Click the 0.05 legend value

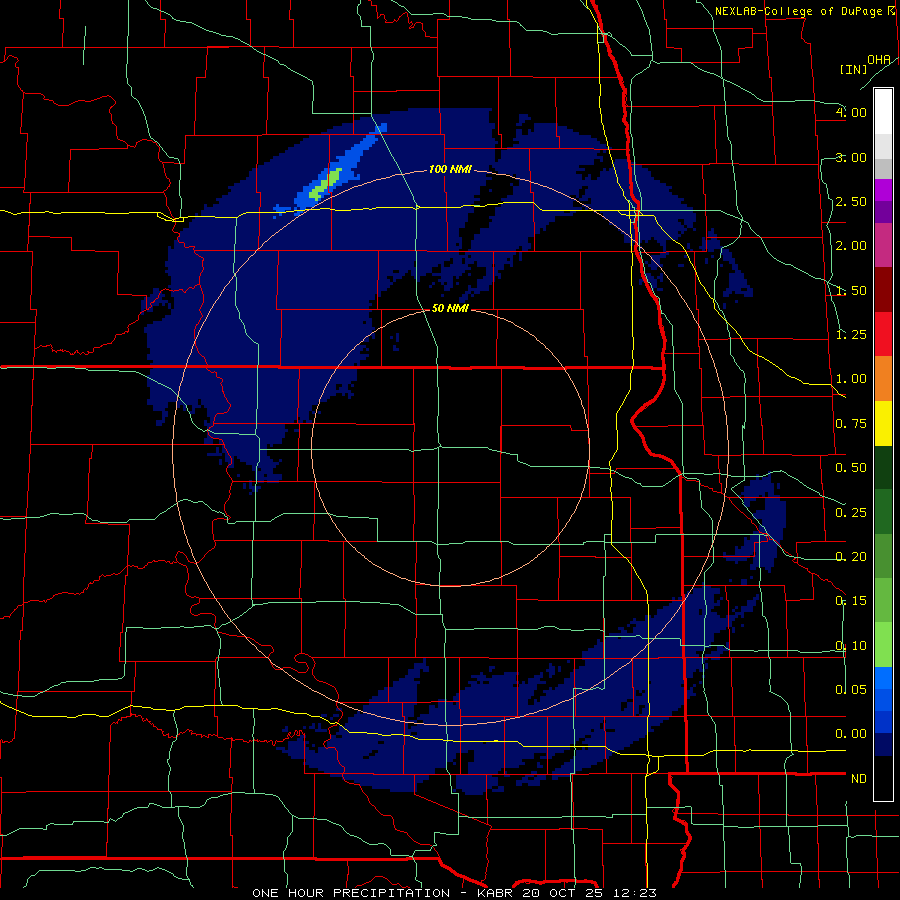851,689
